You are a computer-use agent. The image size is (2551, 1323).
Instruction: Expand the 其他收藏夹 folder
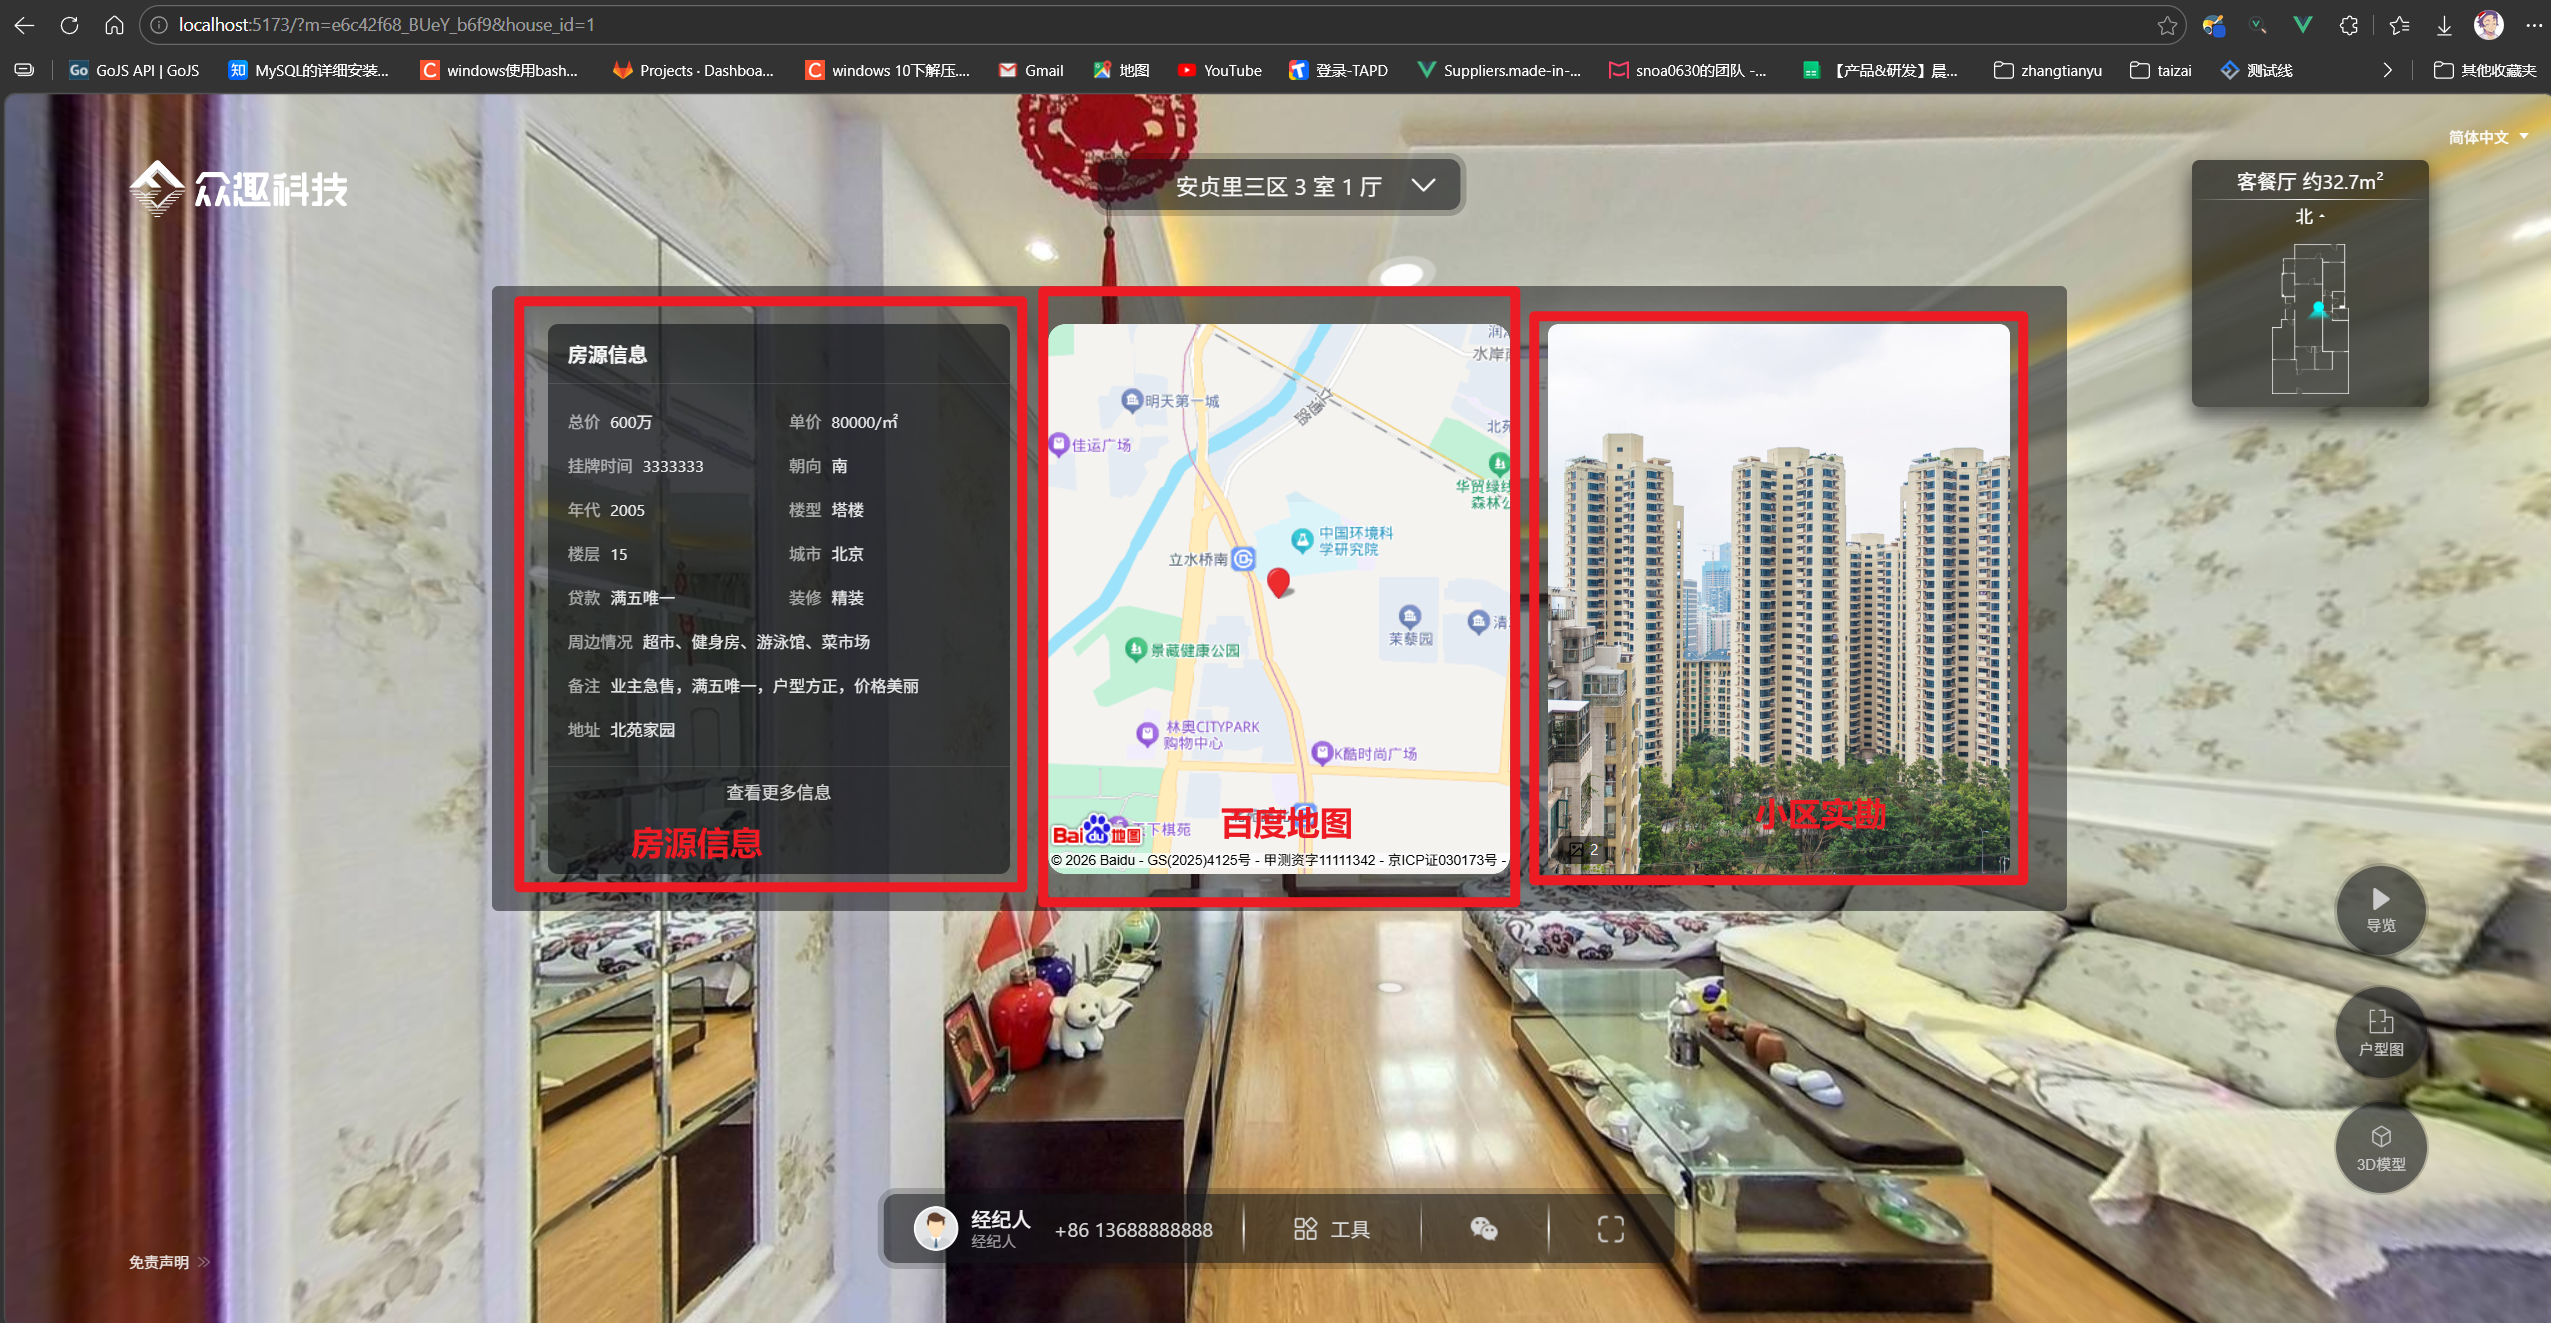[2484, 70]
